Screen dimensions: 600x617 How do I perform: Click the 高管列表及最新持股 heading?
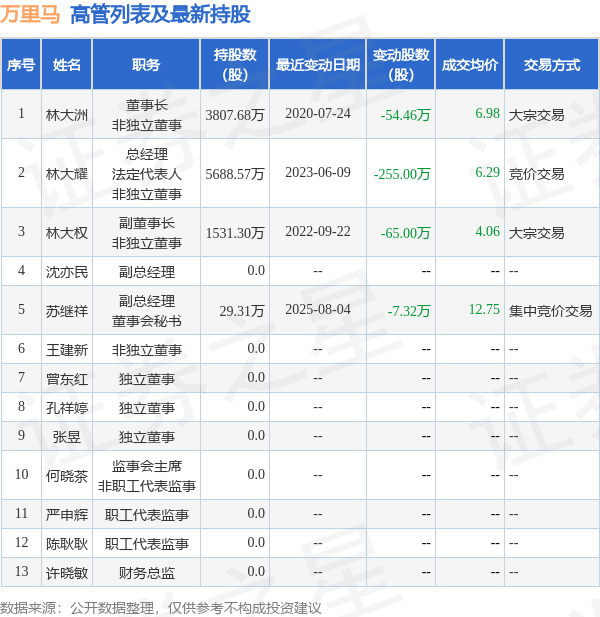(x=160, y=15)
